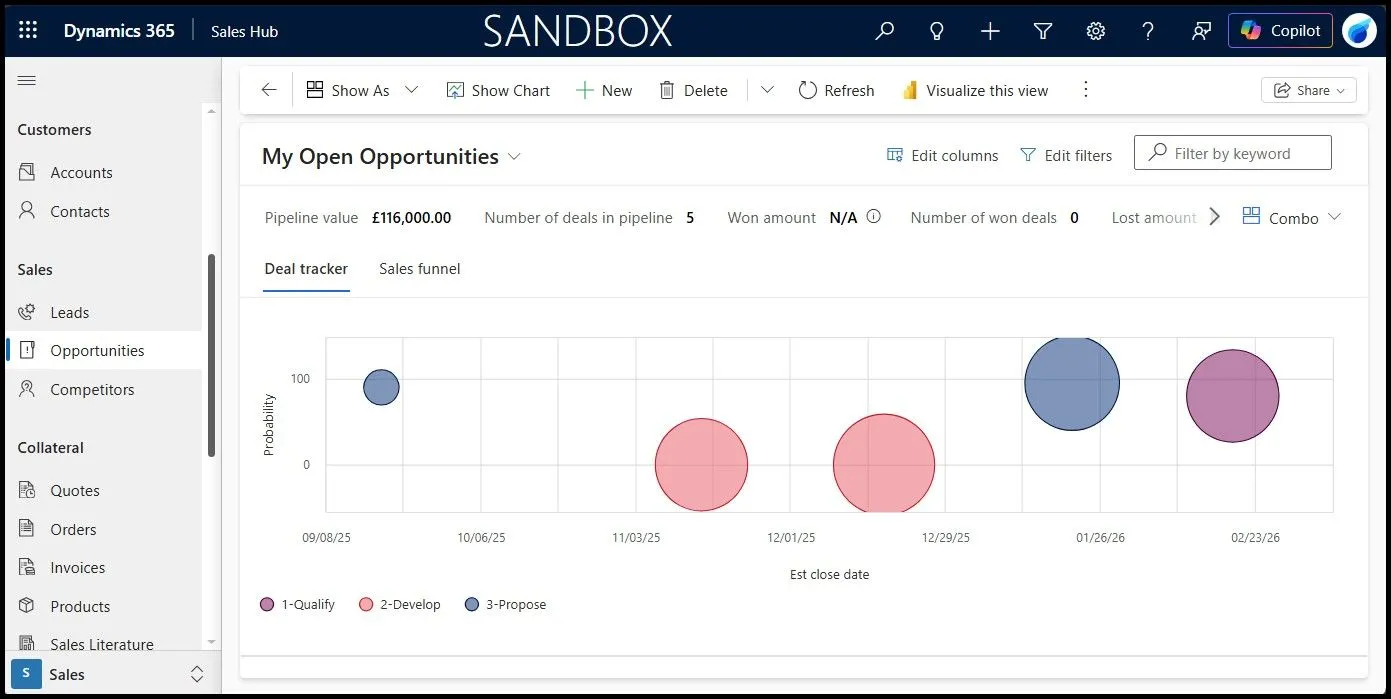Screen dimensions: 1391x699
Task: Click the quick create plus icon
Action: click(990, 31)
